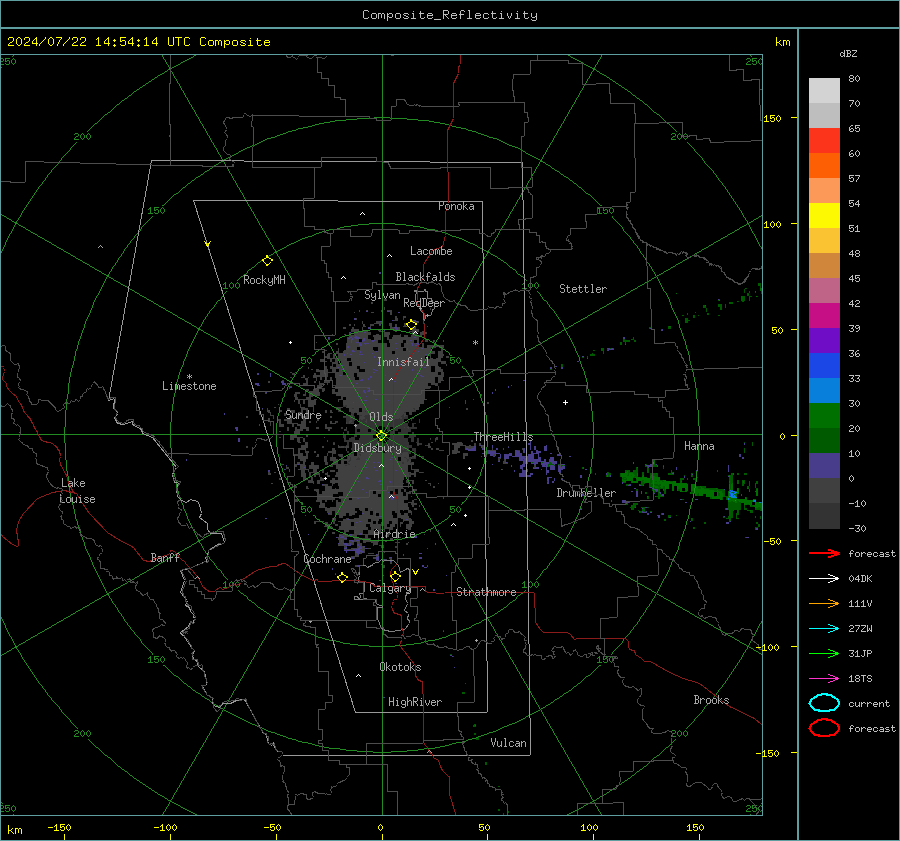Click the red forecast arrow in legend
900x841 pixels.
(x=824, y=553)
